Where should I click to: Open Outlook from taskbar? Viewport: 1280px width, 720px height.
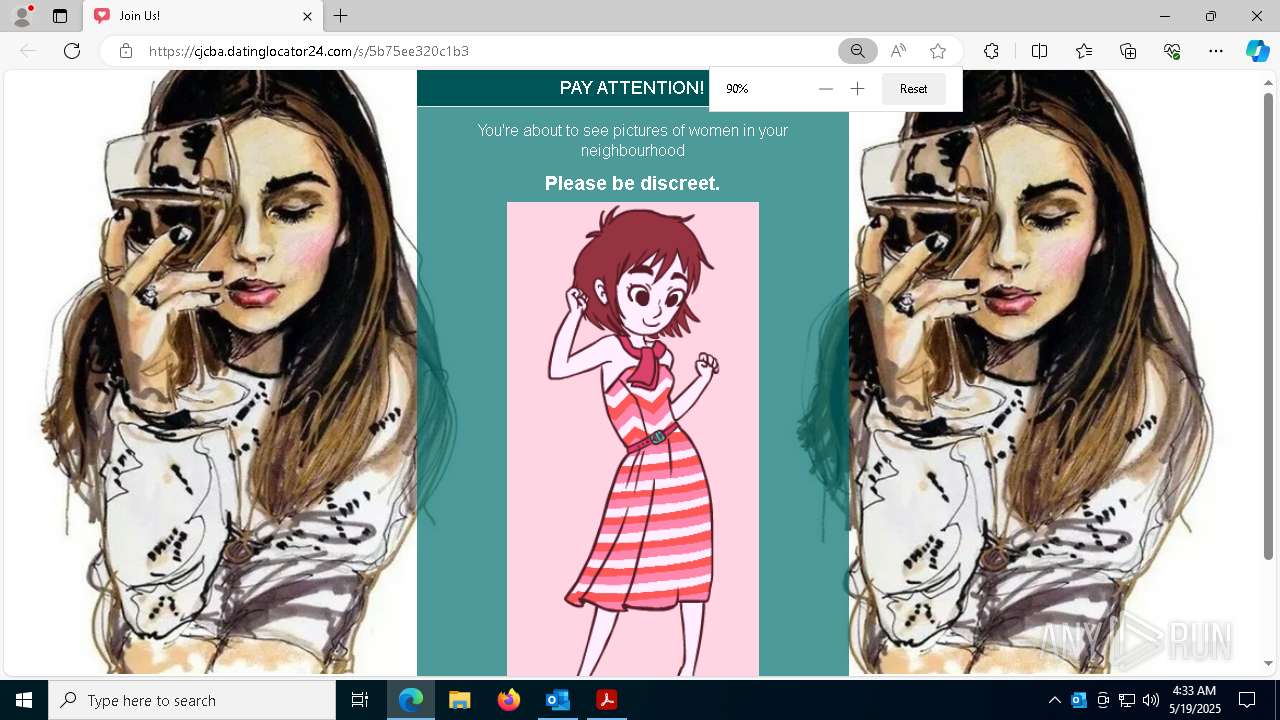click(x=557, y=700)
